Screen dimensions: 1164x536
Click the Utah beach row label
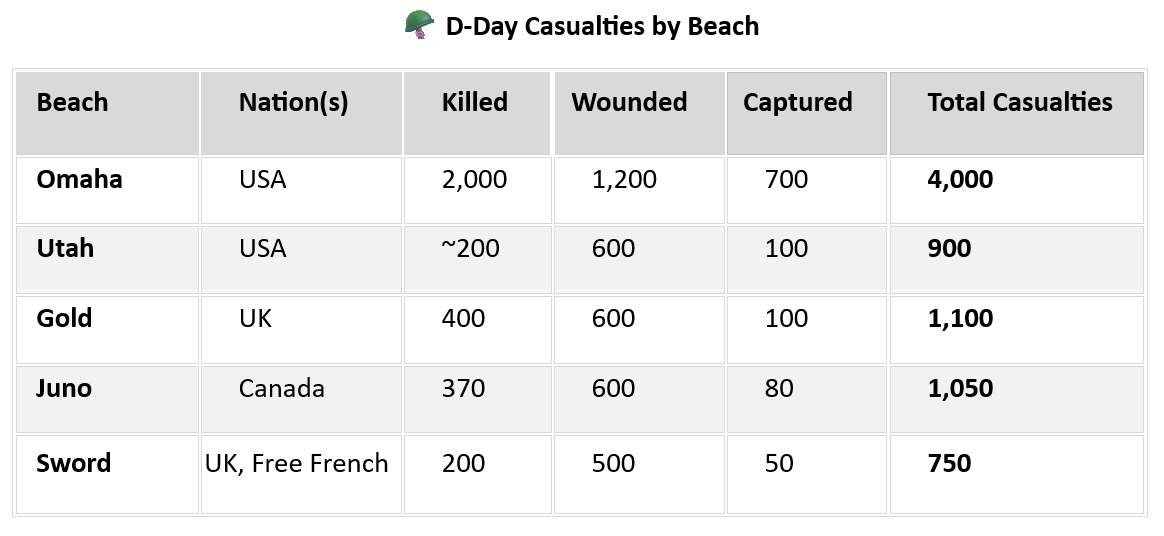65,249
